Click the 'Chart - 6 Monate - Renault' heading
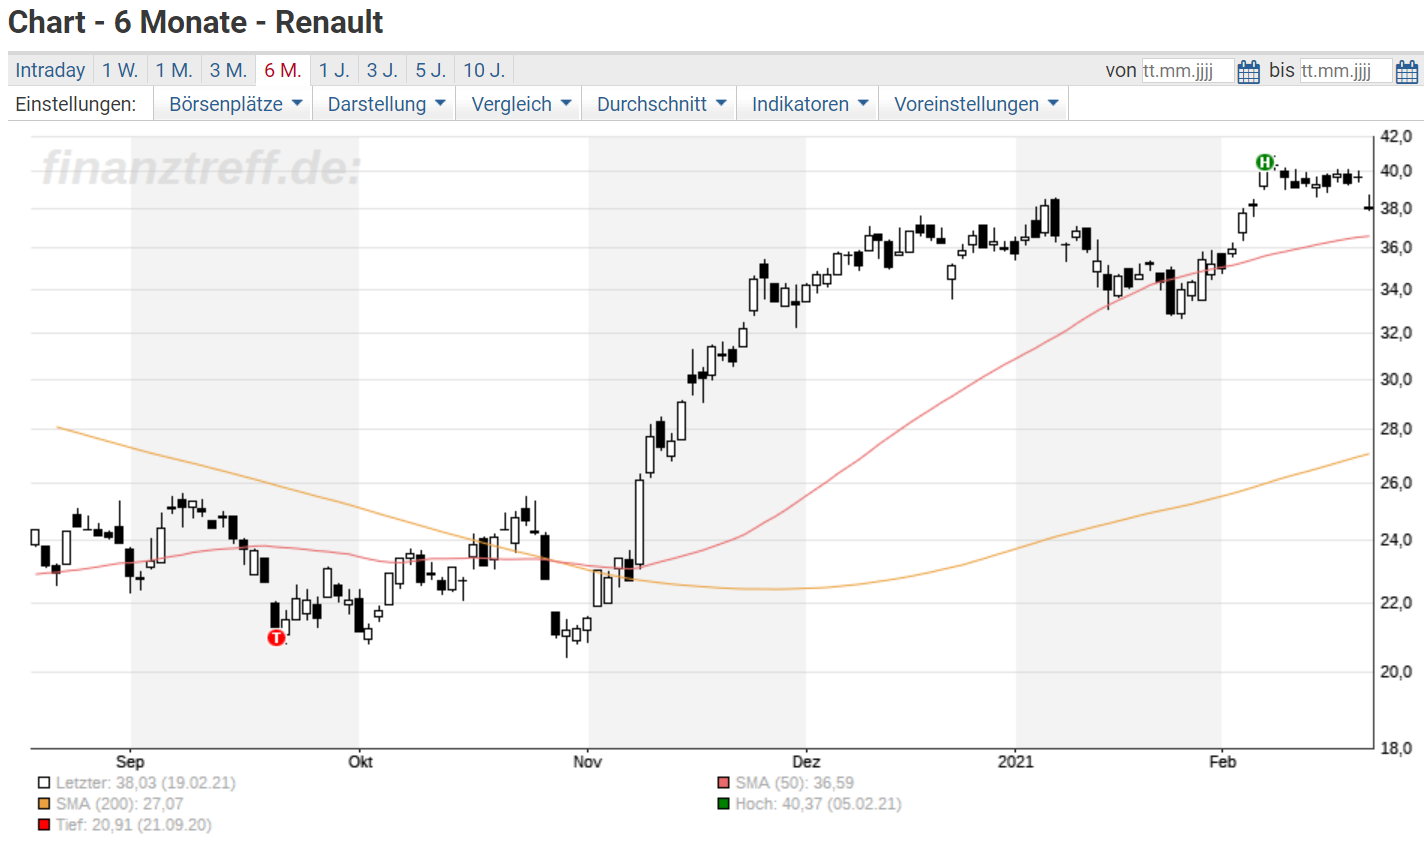 coord(196,22)
